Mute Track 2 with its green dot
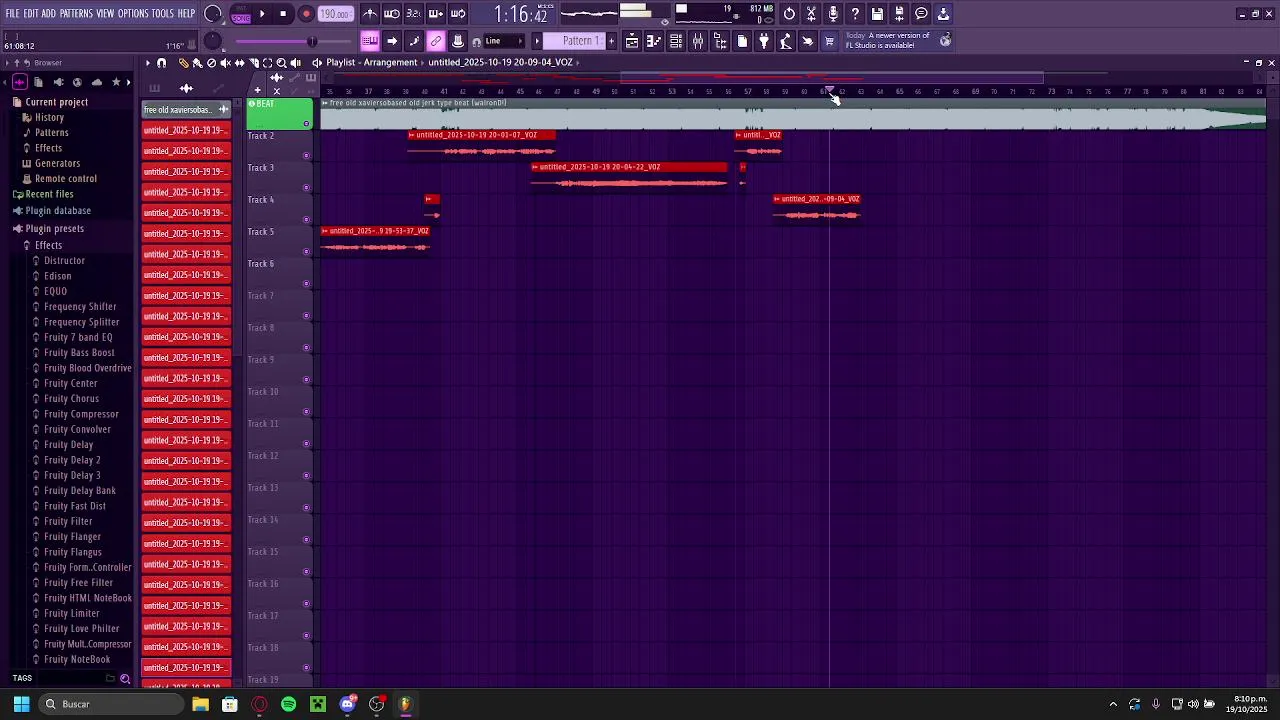The width and height of the screenshot is (1280, 720). pyautogui.click(x=306, y=155)
